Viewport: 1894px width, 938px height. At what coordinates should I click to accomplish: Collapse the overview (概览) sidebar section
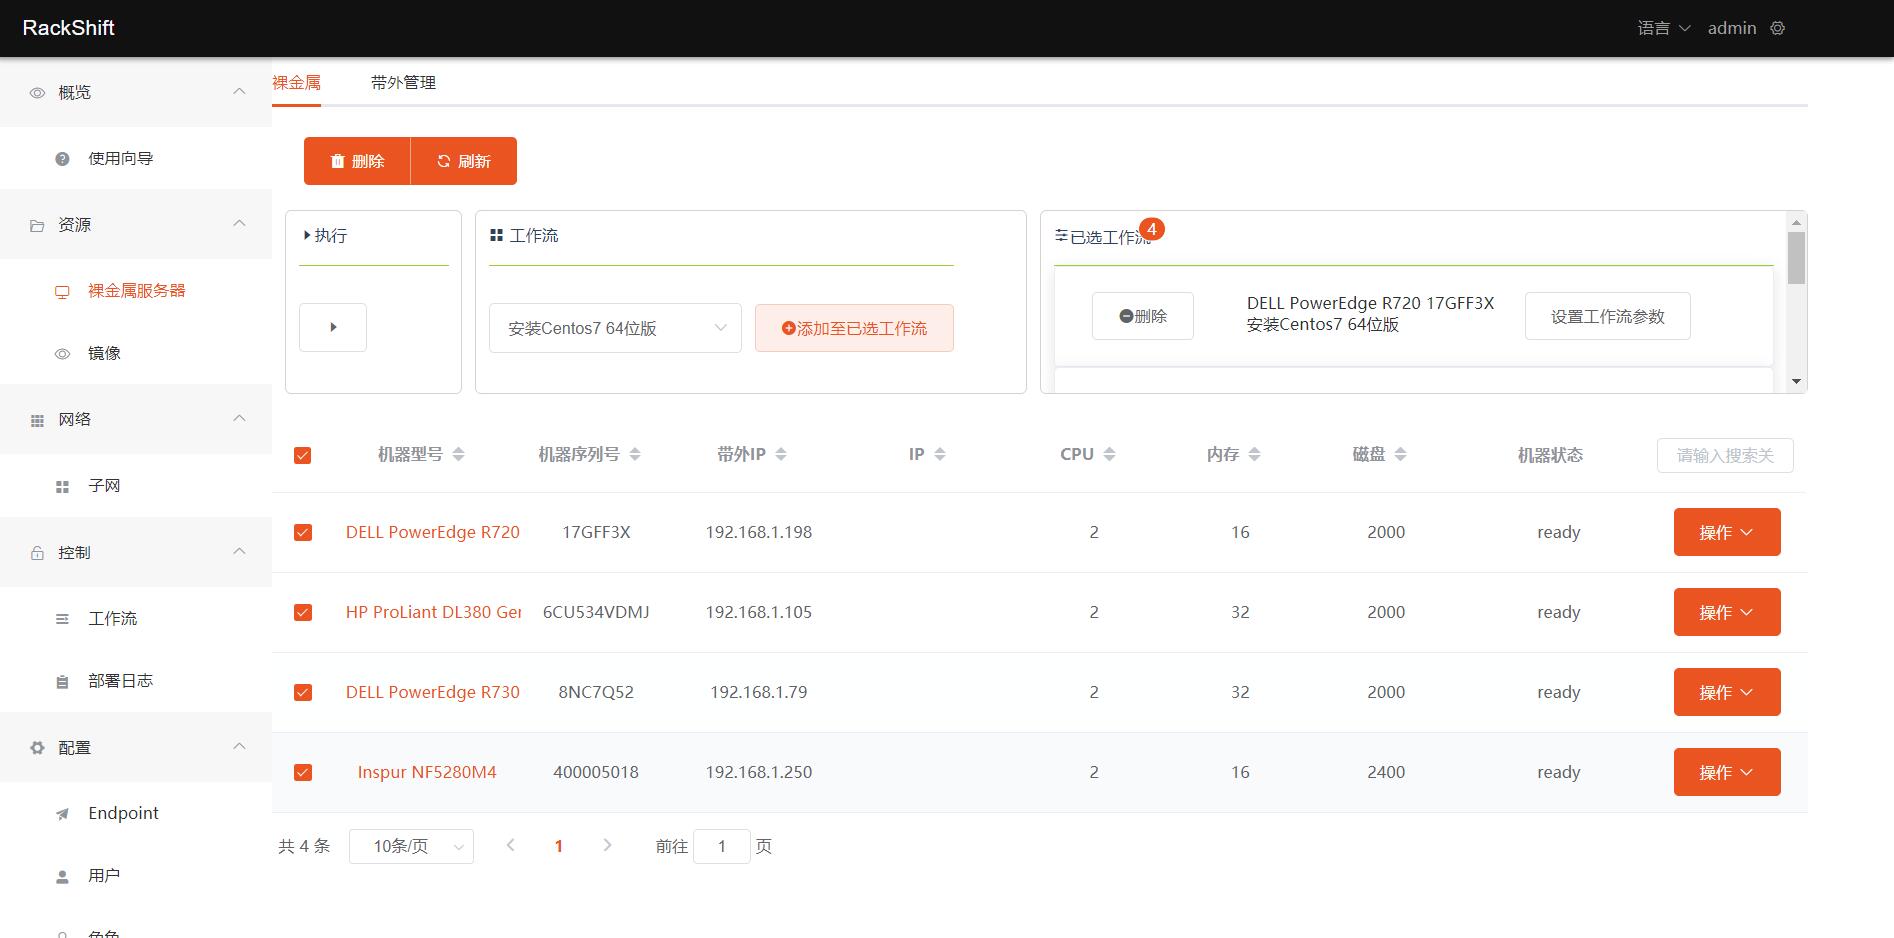point(239,92)
